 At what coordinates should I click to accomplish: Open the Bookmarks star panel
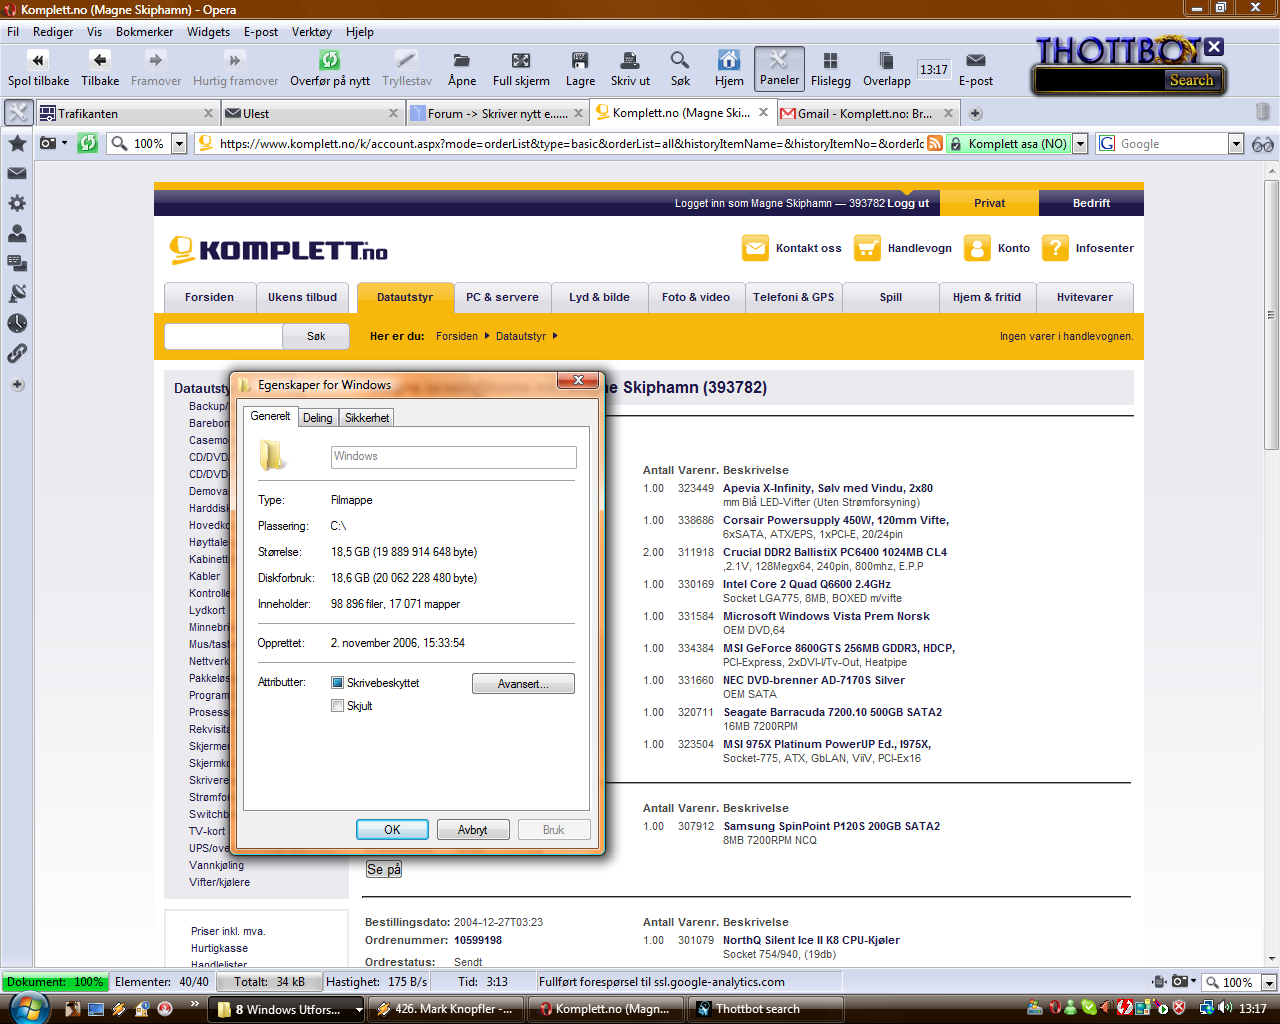click(x=17, y=143)
